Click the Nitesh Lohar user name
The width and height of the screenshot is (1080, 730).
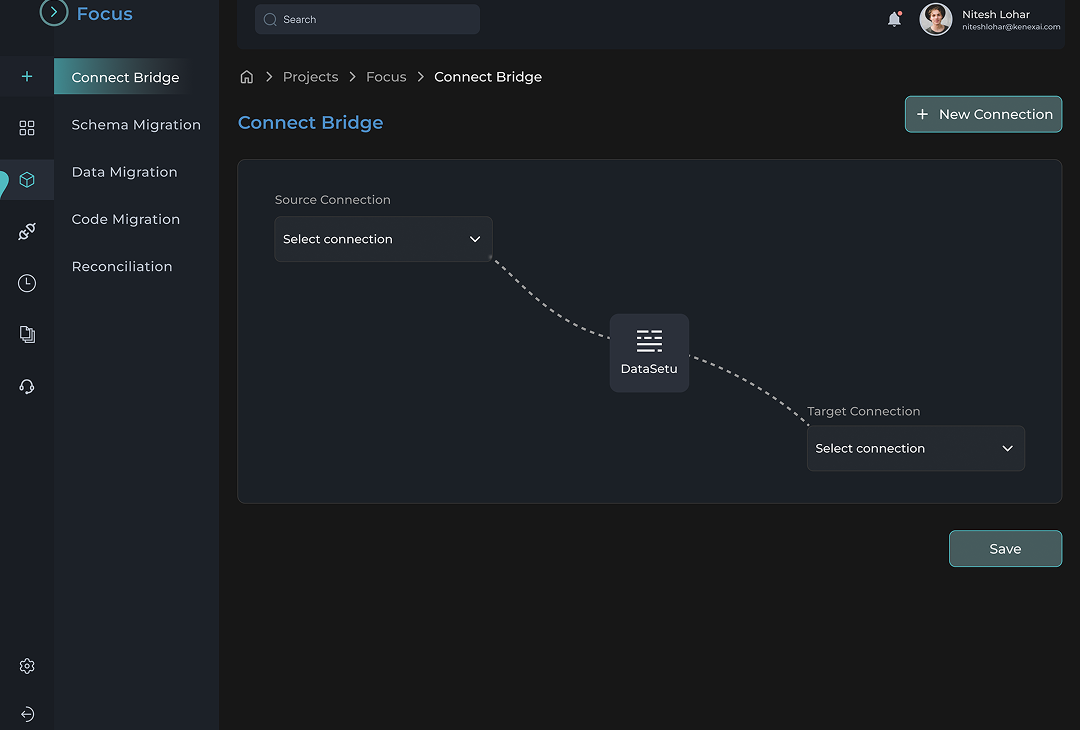(995, 14)
